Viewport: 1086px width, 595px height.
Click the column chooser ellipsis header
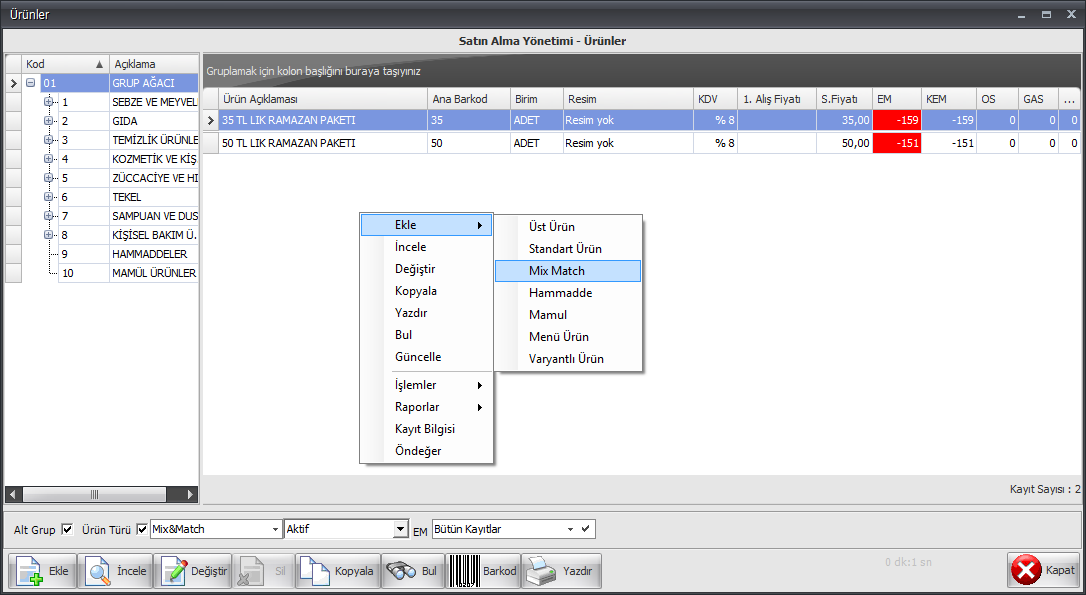click(x=1070, y=100)
